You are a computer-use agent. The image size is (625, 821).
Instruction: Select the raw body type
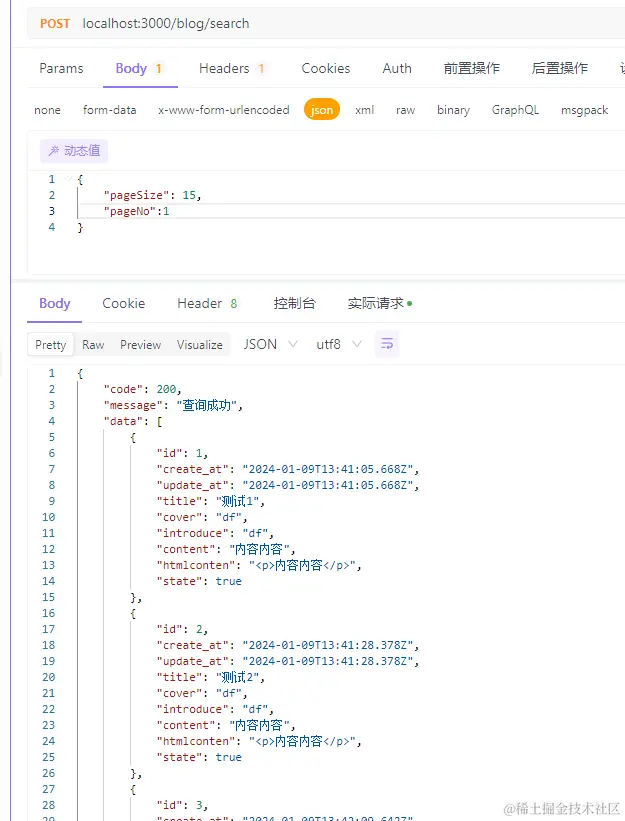click(405, 110)
